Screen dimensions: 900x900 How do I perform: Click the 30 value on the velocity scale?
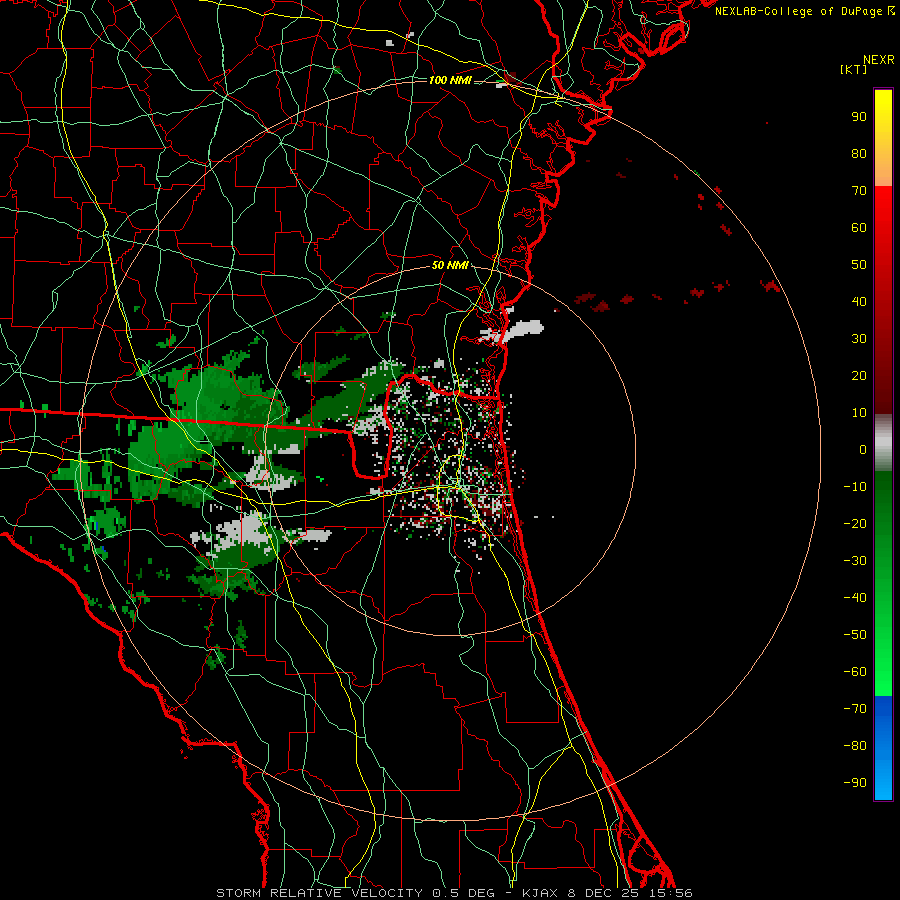[859, 339]
